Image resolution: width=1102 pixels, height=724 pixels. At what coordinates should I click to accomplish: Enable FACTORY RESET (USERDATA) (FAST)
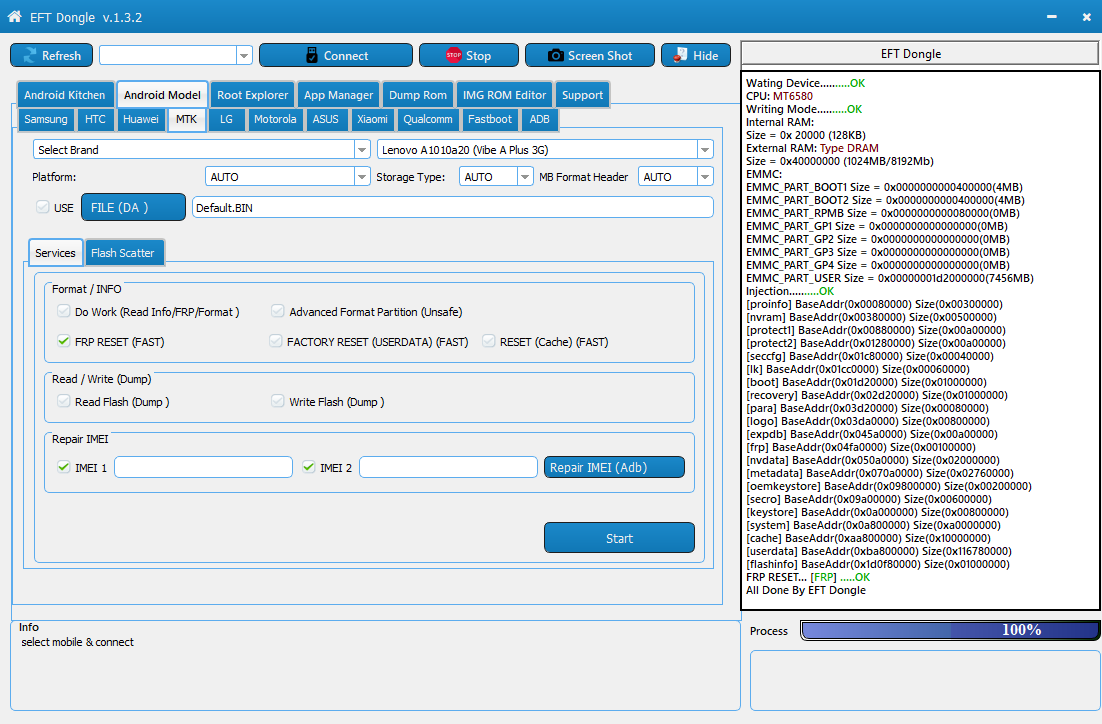click(x=276, y=342)
